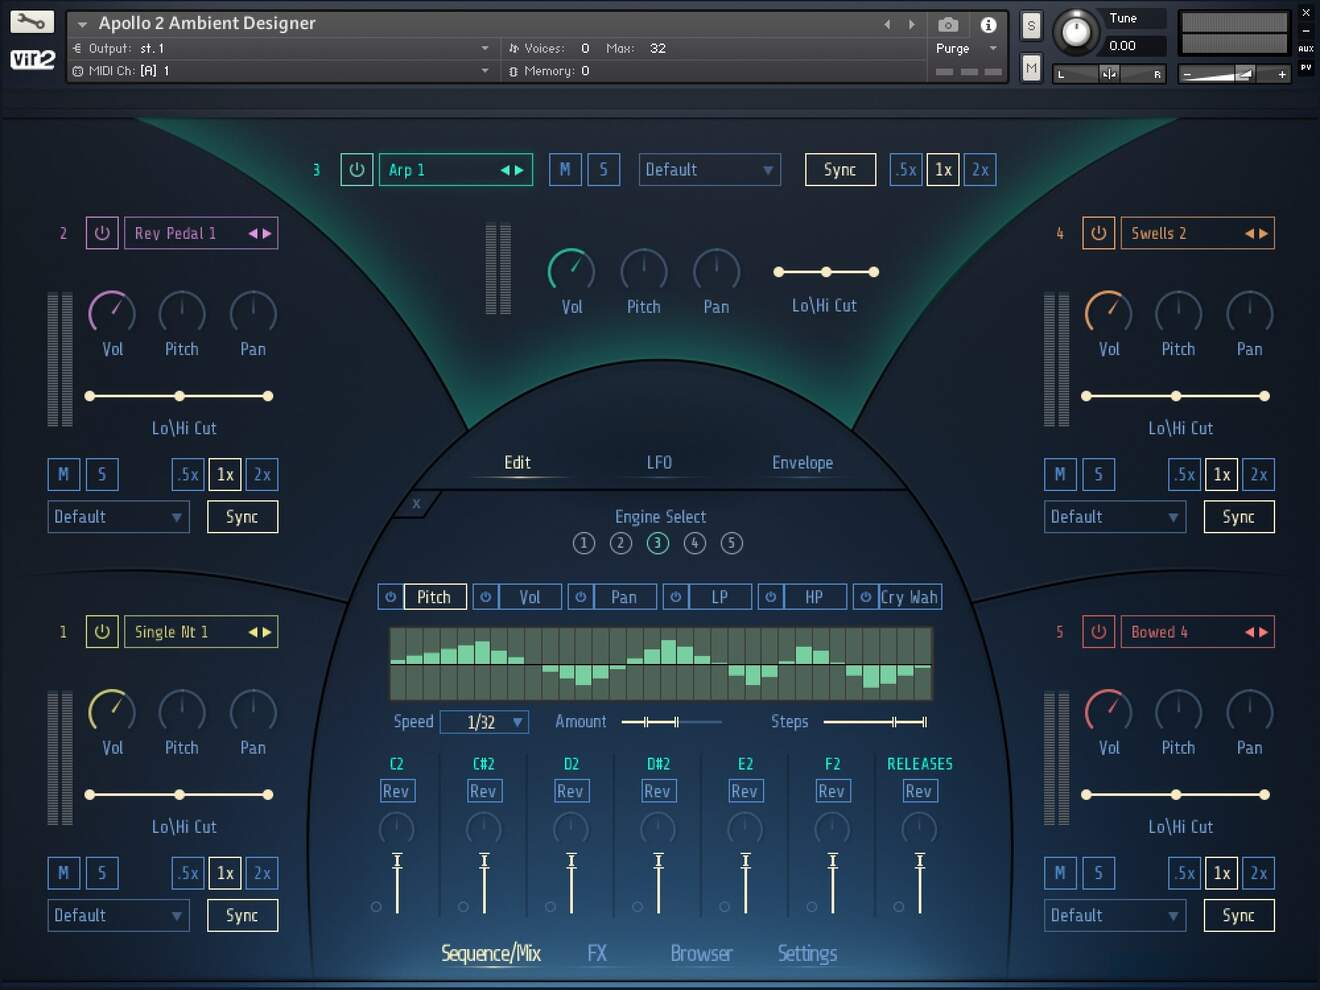Enable the LP sequence power toggle
This screenshot has height=990, width=1320.
coord(675,596)
